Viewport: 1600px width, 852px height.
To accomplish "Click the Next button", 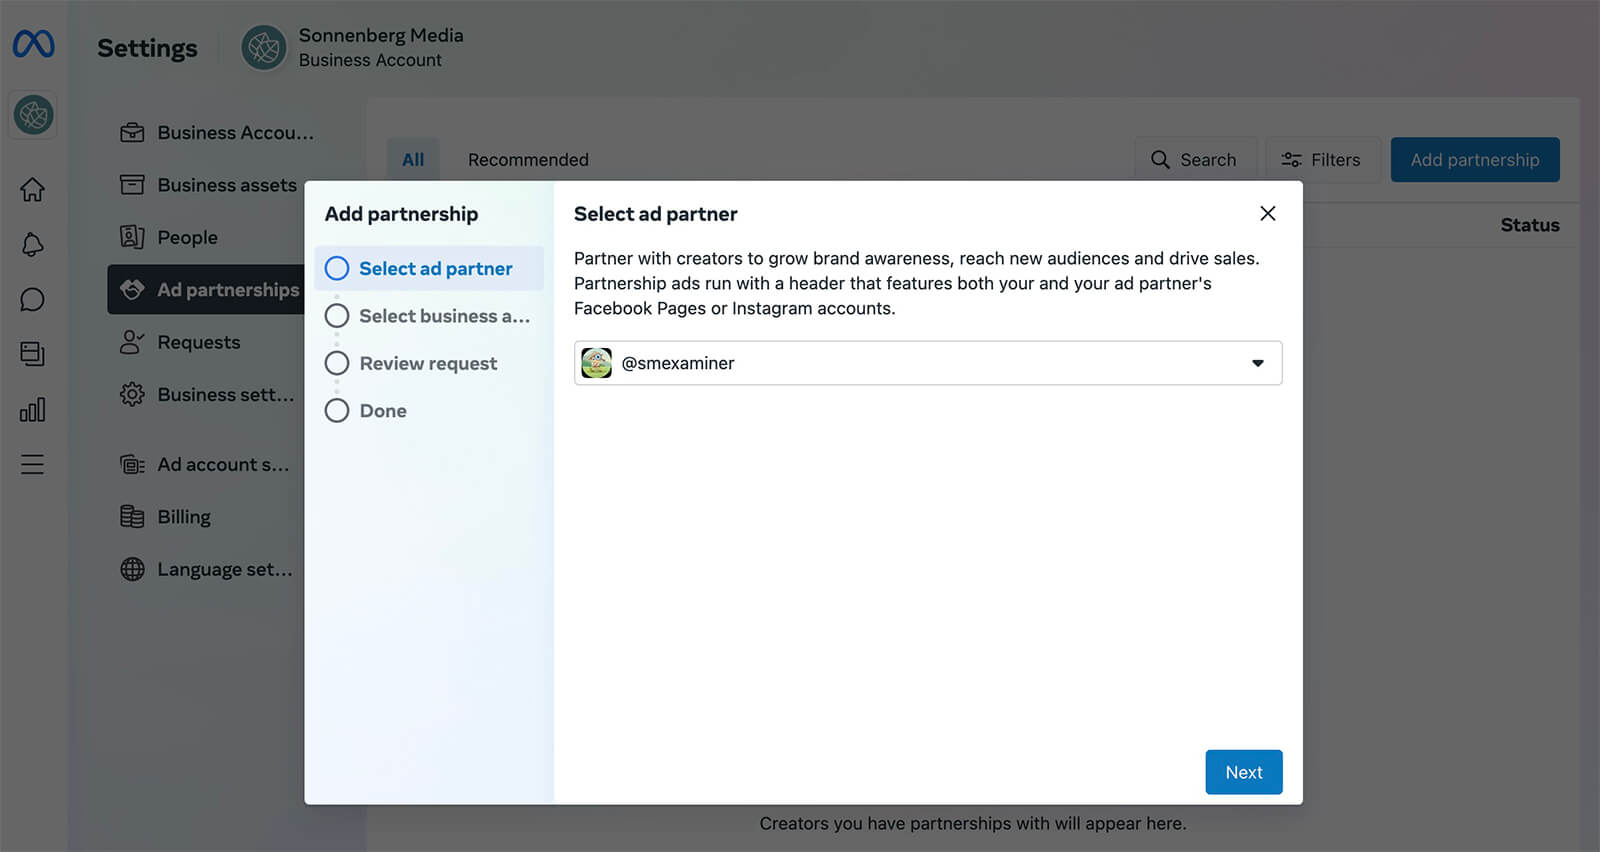I will click(x=1243, y=772).
